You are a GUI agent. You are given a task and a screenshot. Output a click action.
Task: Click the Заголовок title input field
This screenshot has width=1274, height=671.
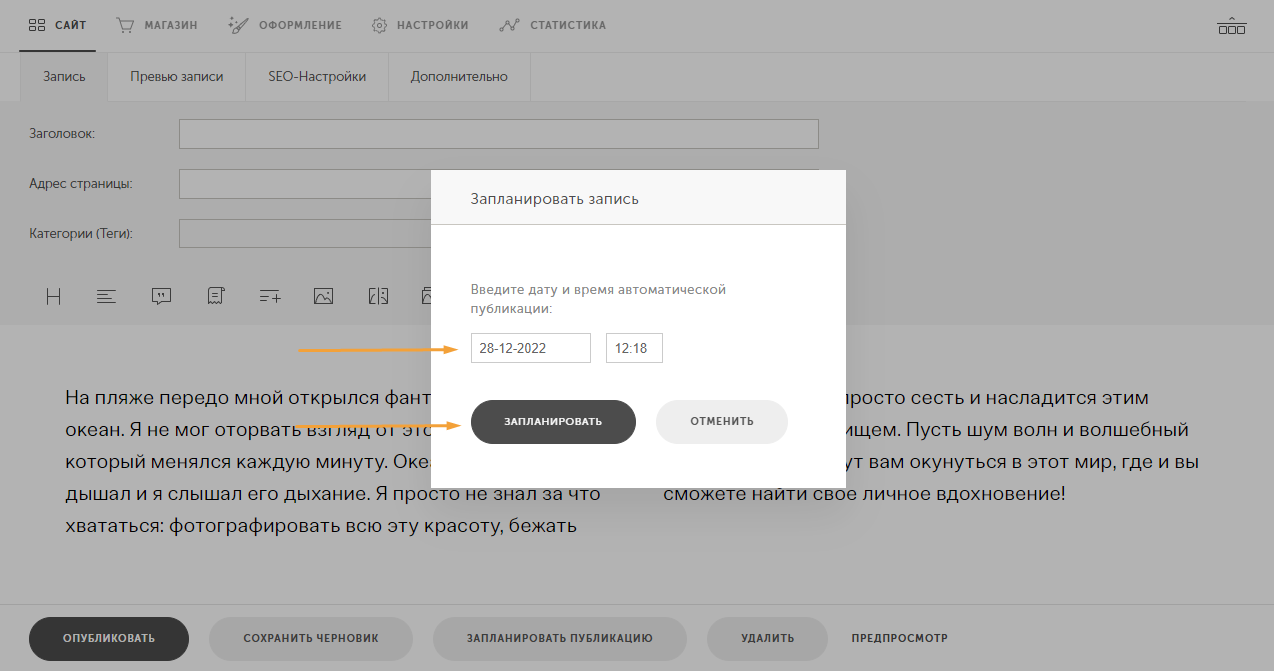point(498,134)
